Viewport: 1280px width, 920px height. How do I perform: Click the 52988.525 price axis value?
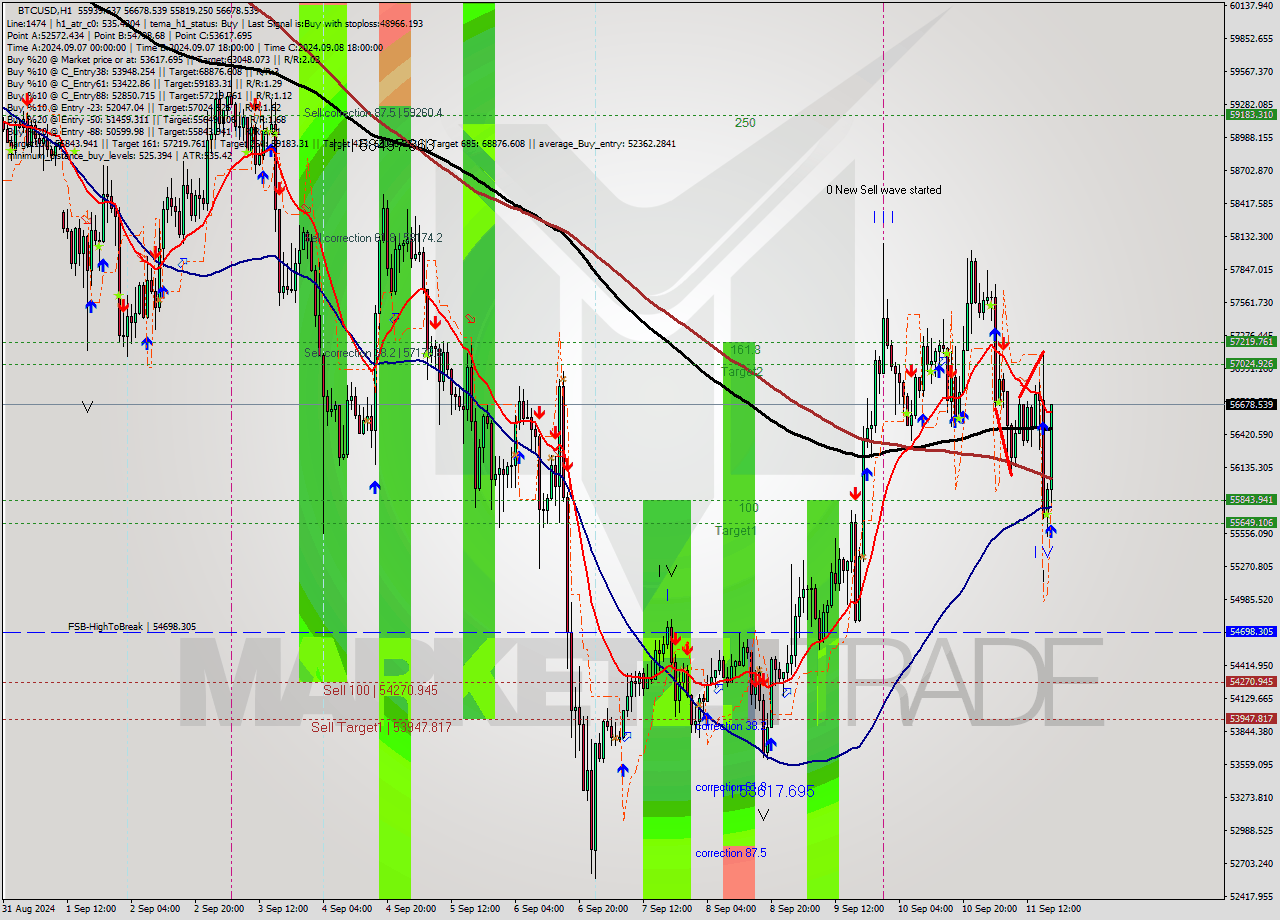[x=1251, y=830]
